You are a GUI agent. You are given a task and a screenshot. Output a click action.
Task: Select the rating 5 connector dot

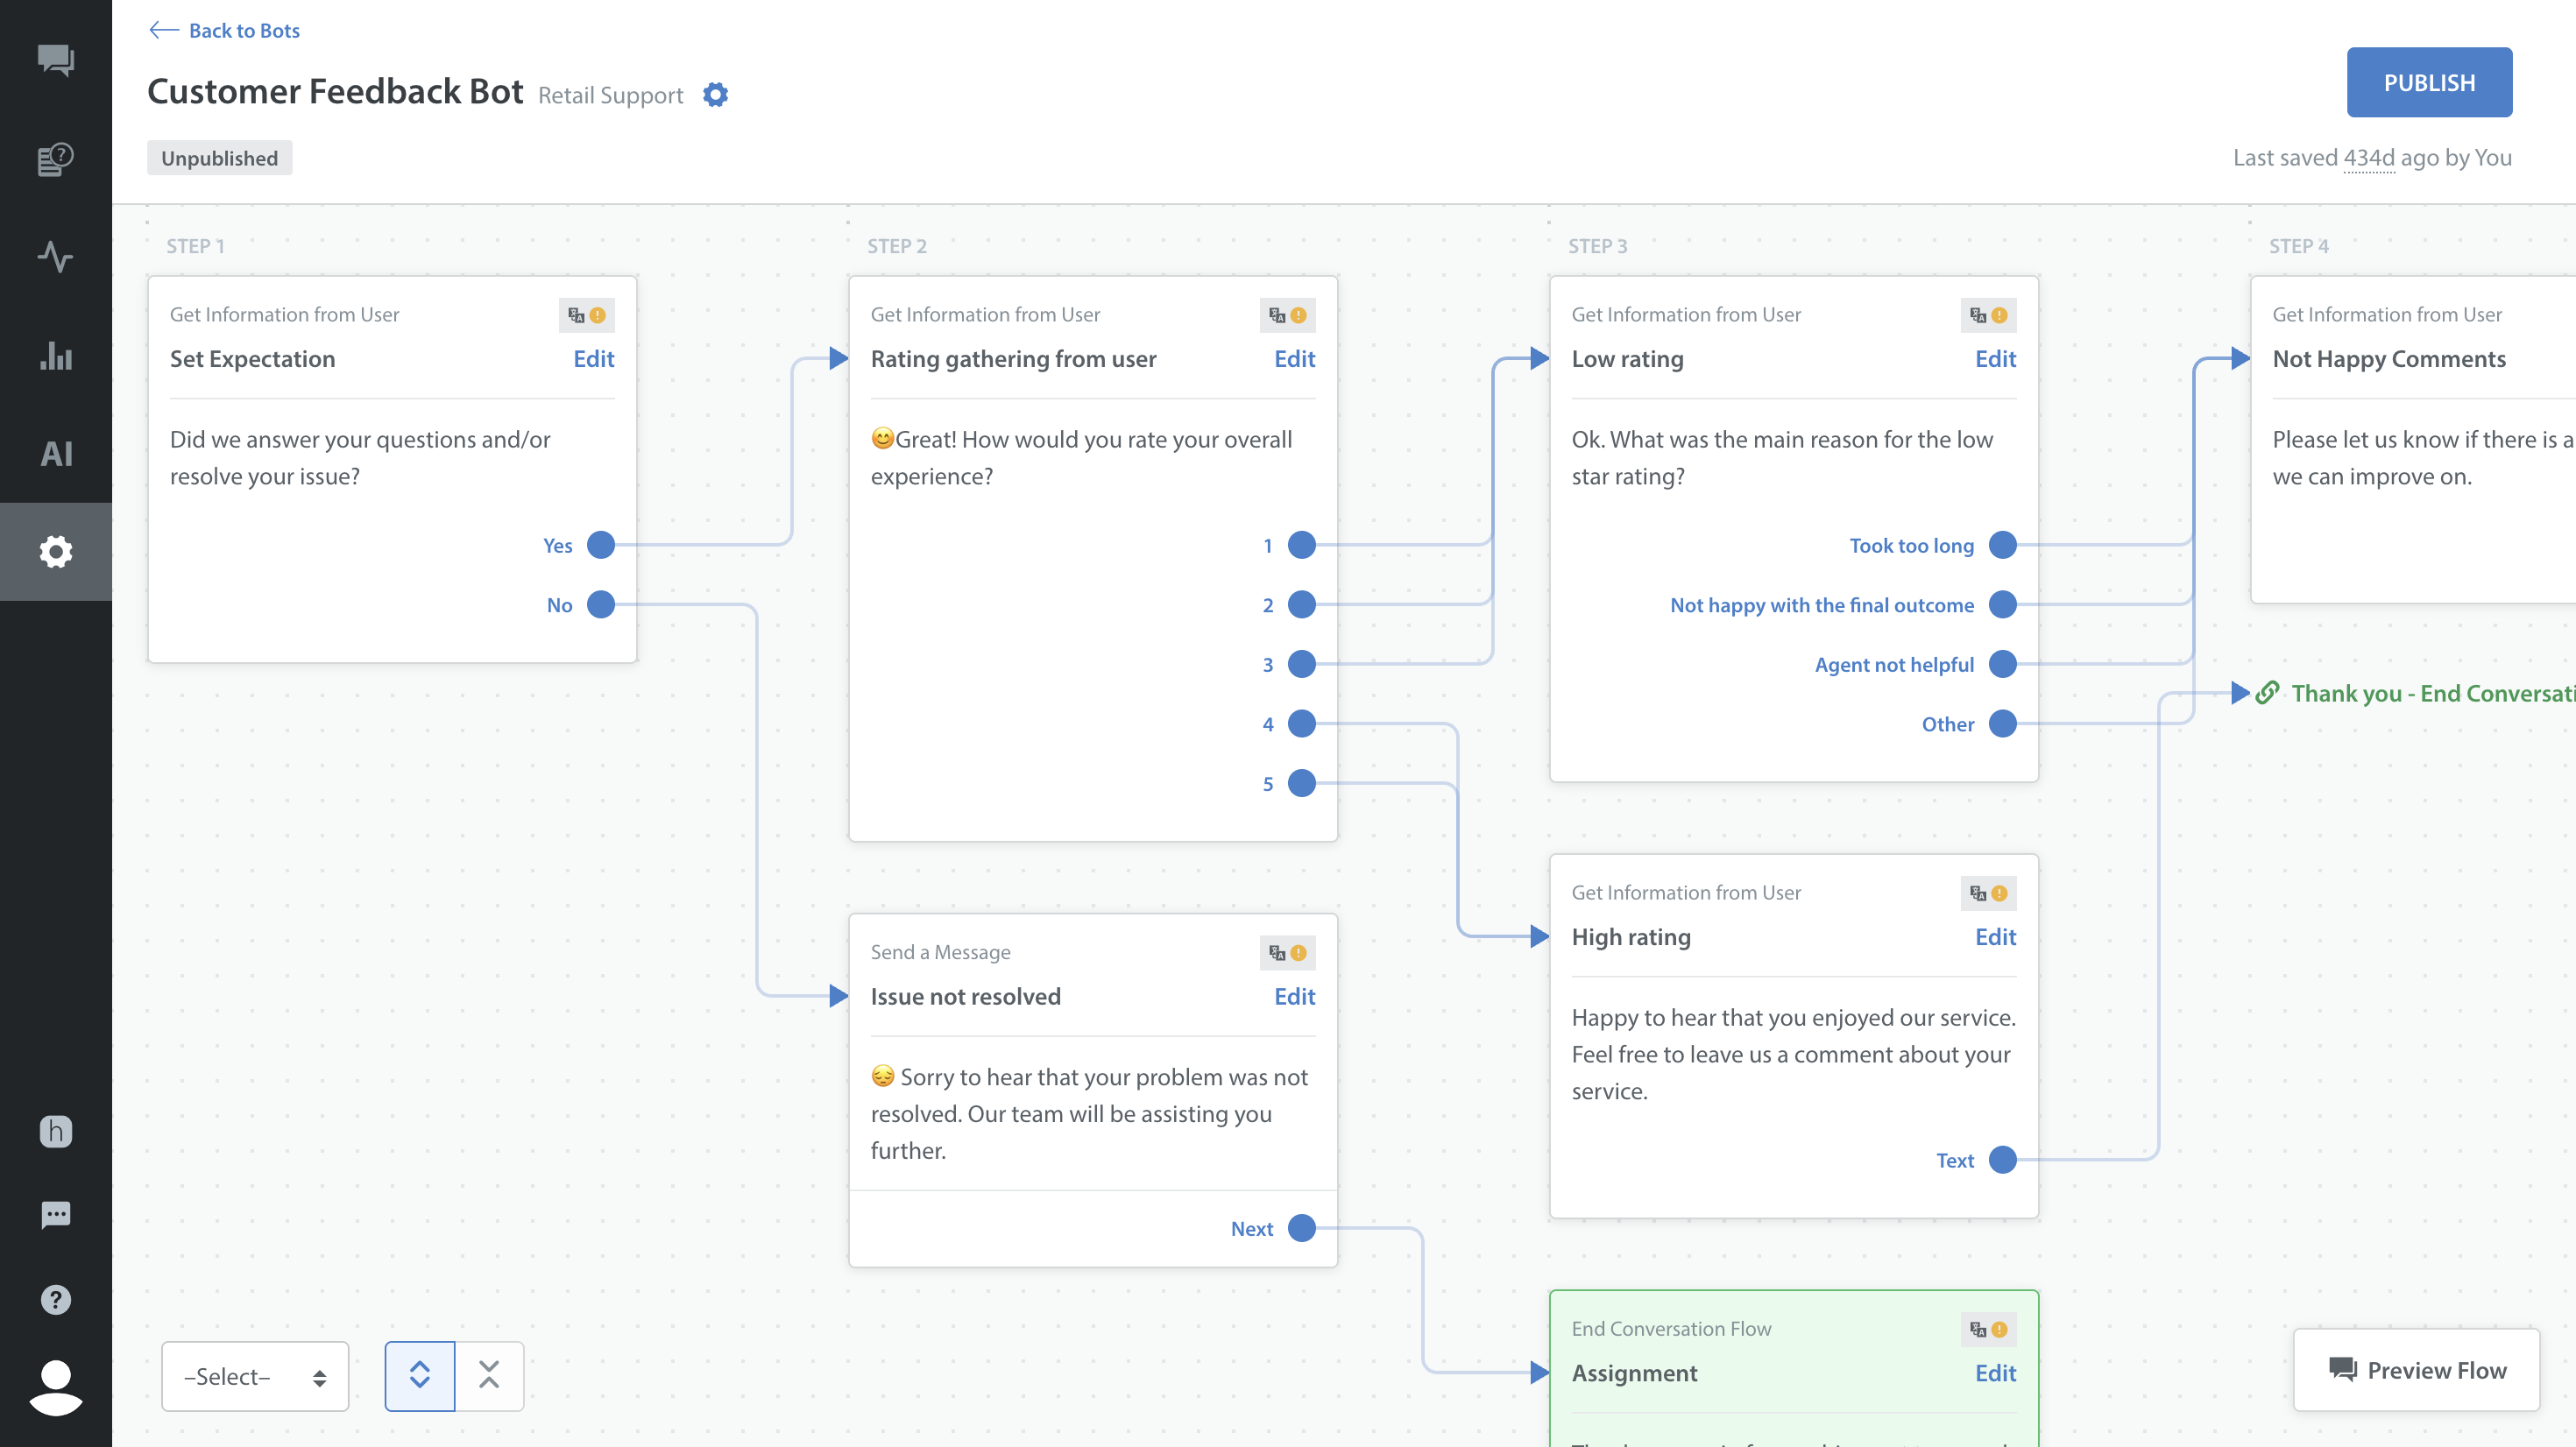pyautogui.click(x=1301, y=783)
